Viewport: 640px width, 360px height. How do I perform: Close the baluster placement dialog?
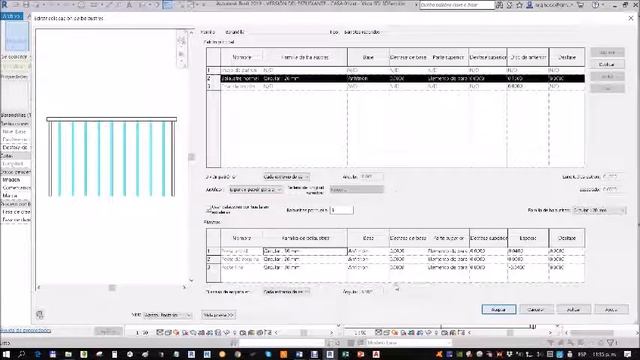pyautogui.click(x=631, y=18)
